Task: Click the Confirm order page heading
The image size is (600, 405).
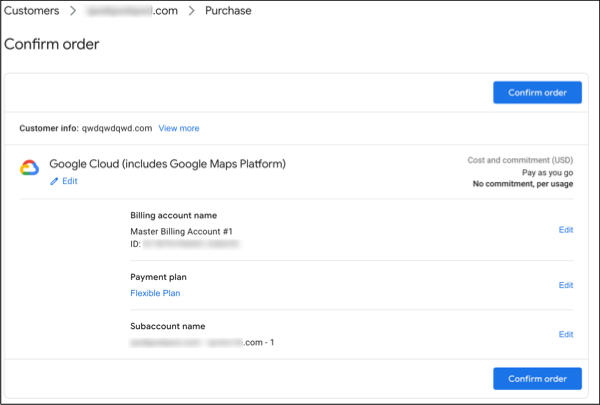Action: 52,44
